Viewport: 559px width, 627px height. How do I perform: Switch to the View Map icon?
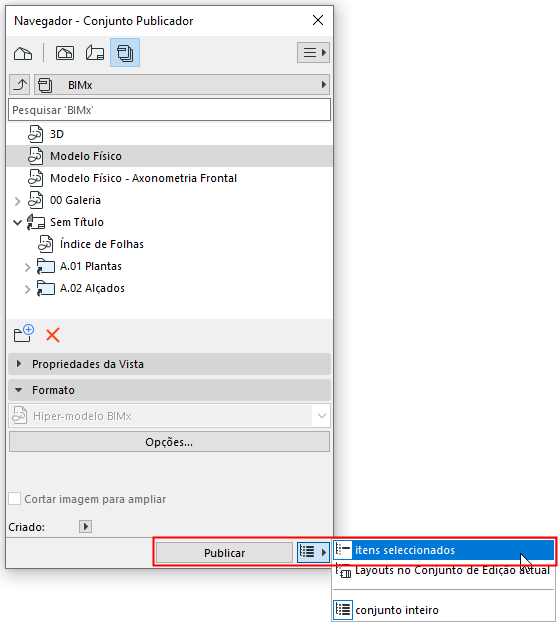click(x=65, y=53)
